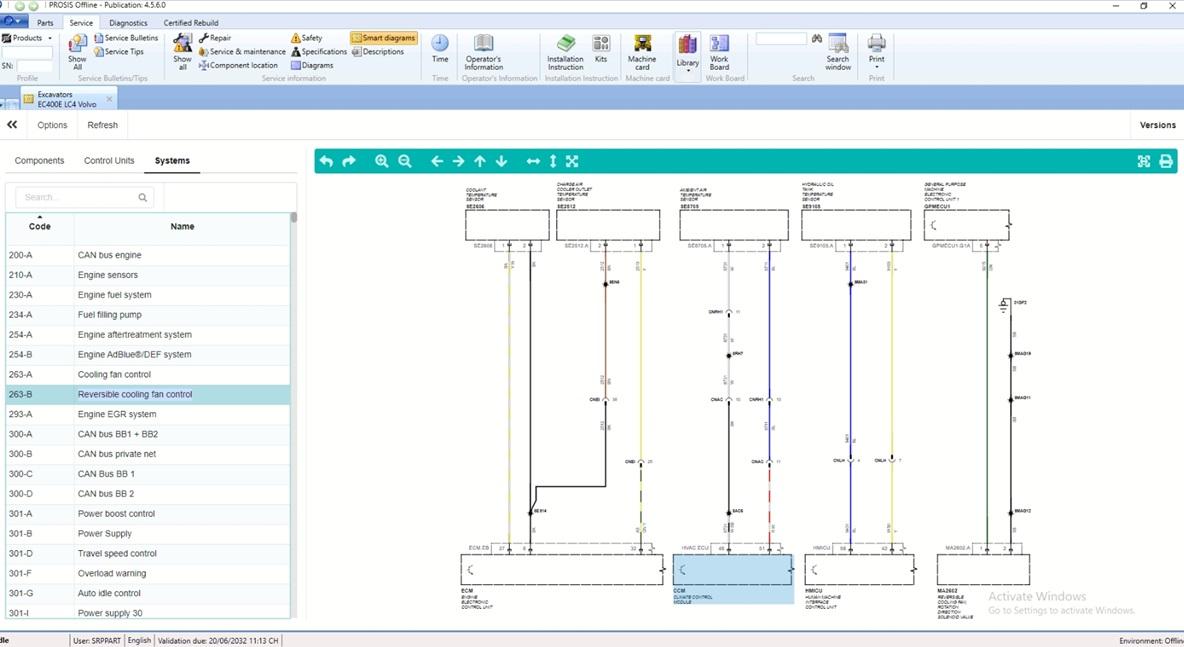Open the Products dropdown
The width and height of the screenshot is (1184, 647).
27,38
